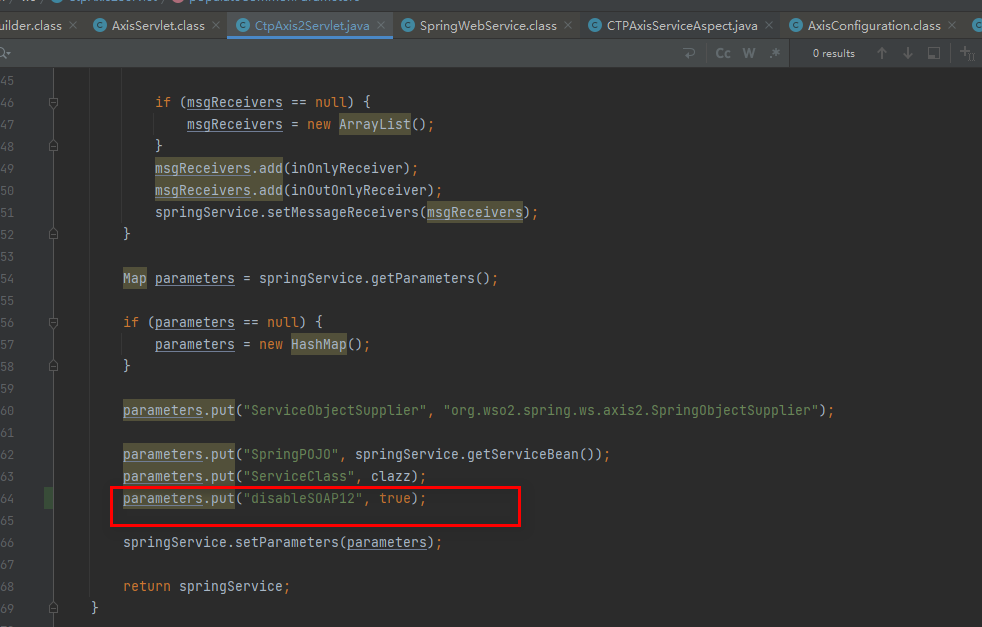982x627 pixels.
Task: Click the "ServiceClass" string literal
Action: click(299, 476)
